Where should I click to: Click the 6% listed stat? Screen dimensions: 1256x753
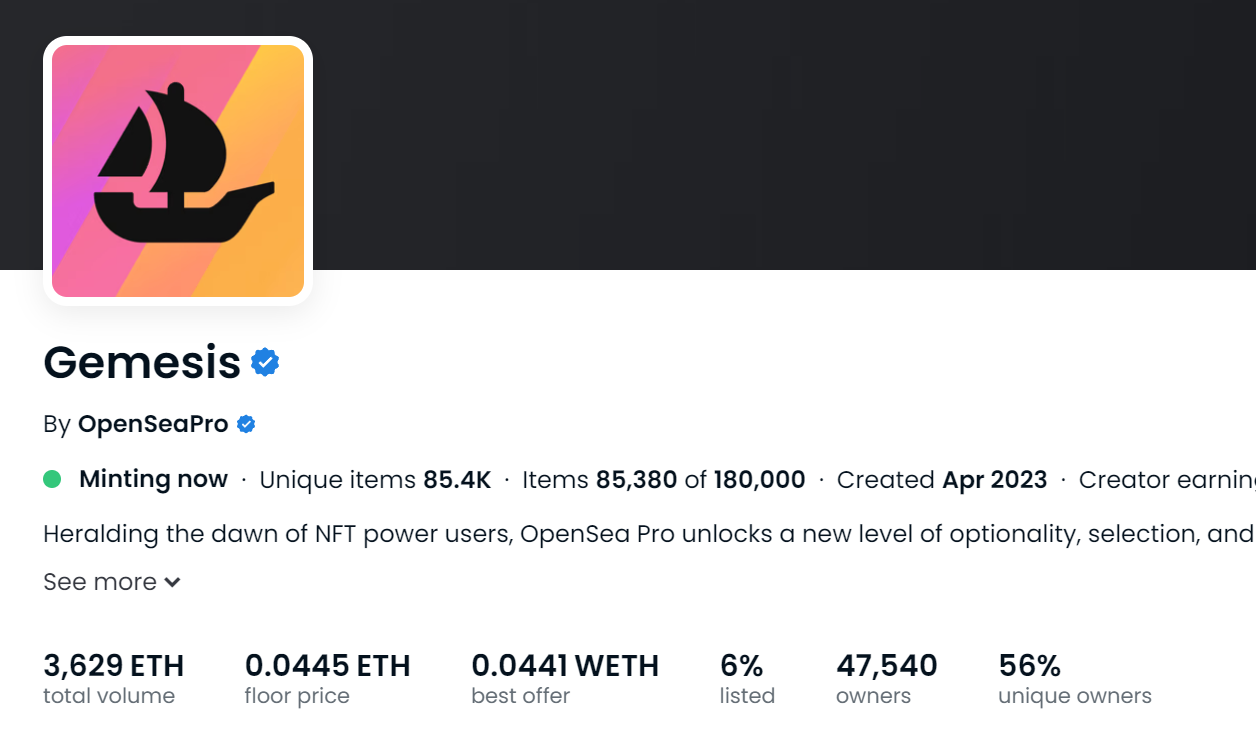pyautogui.click(x=747, y=679)
